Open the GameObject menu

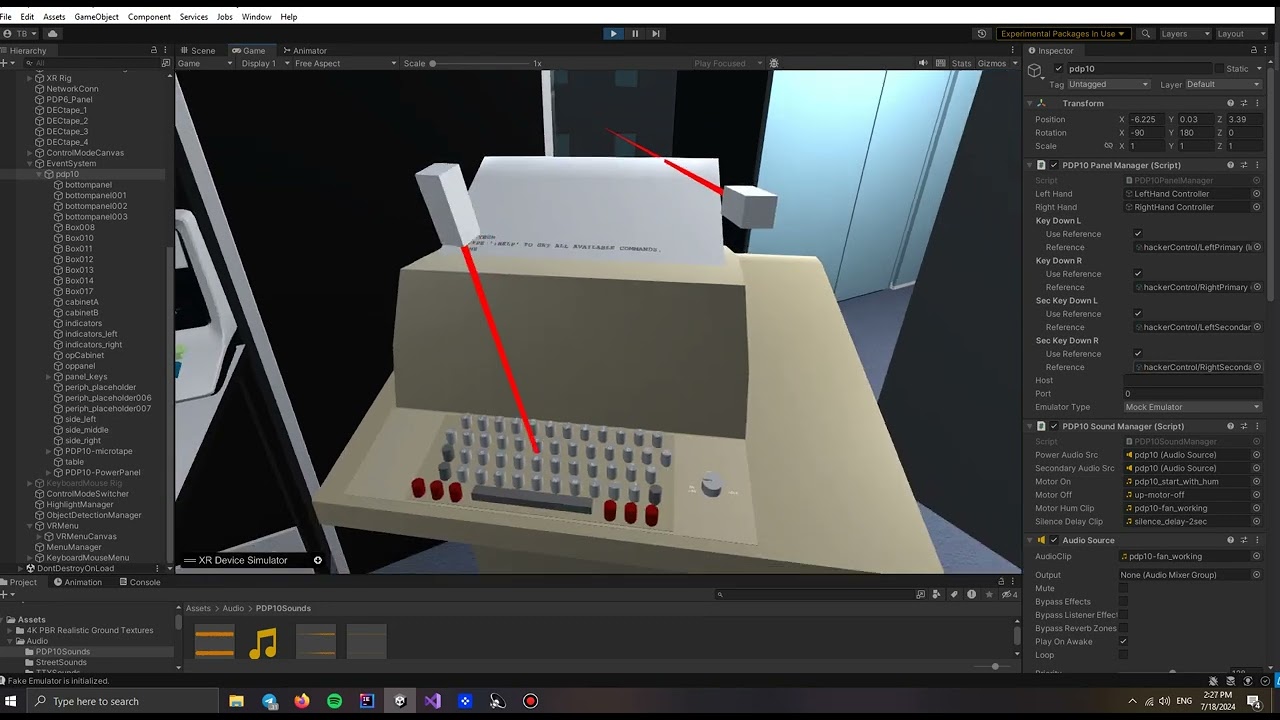[x=96, y=17]
